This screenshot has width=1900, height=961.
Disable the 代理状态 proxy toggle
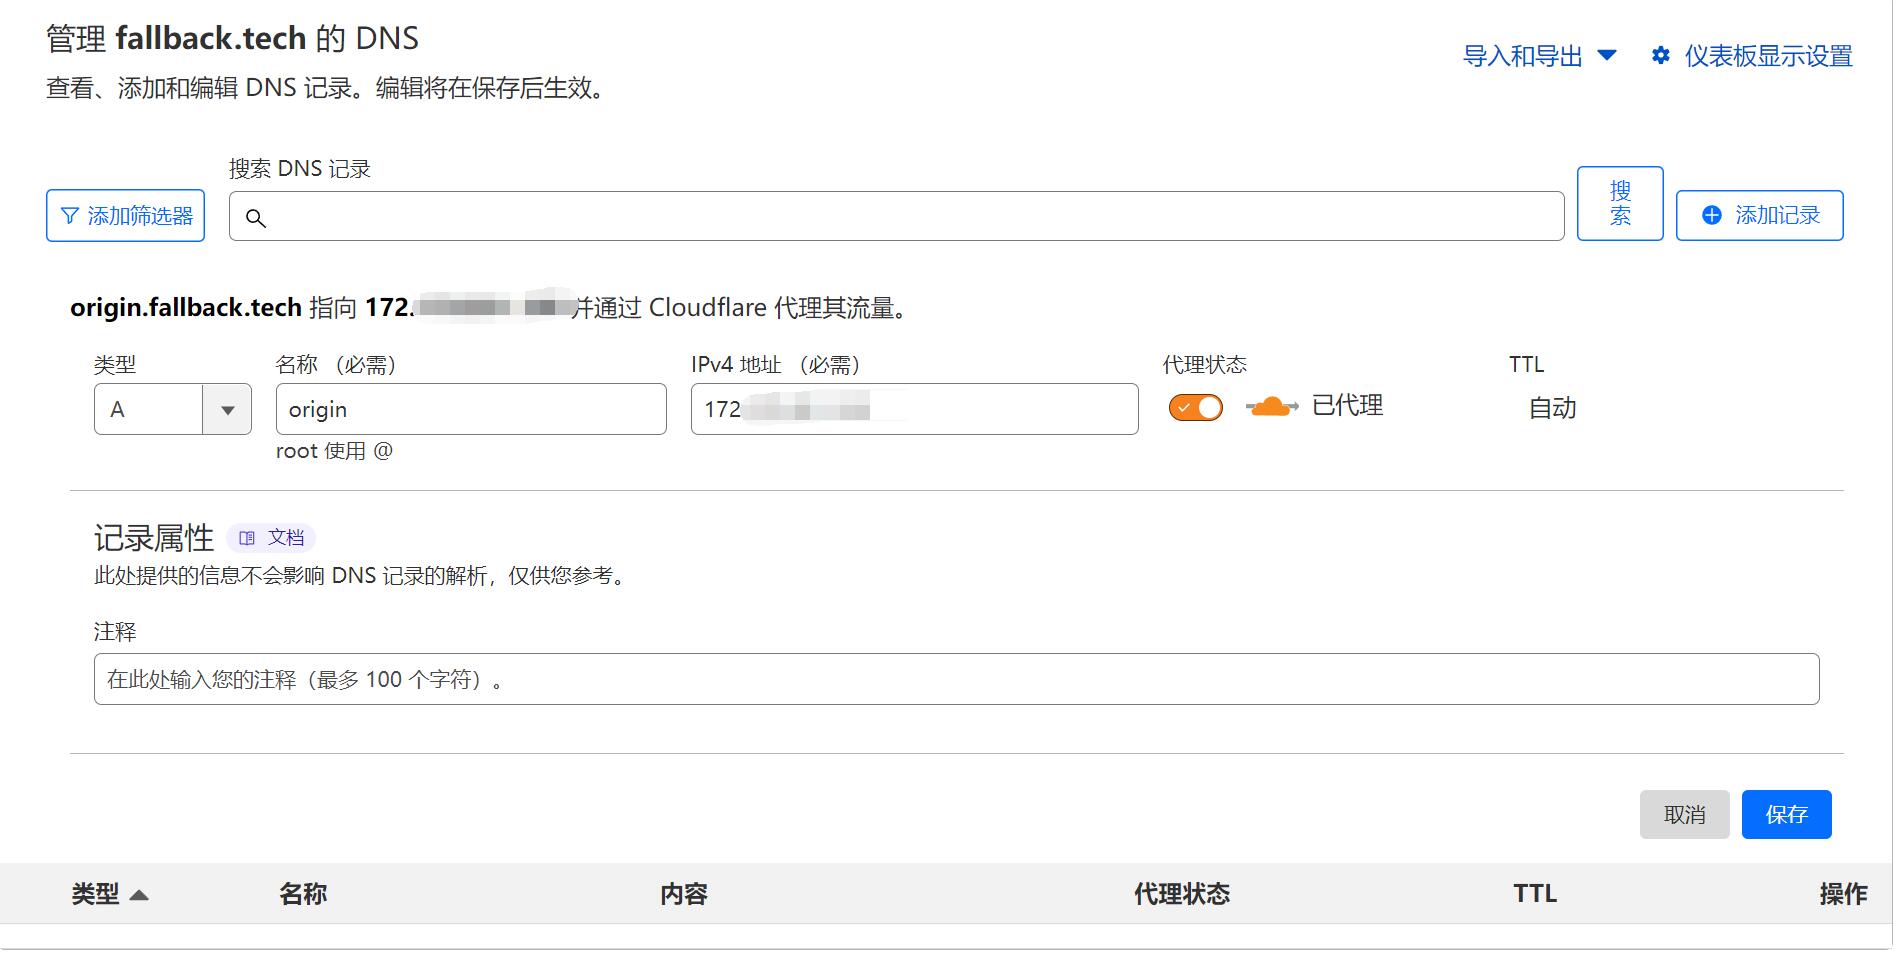[1195, 407]
